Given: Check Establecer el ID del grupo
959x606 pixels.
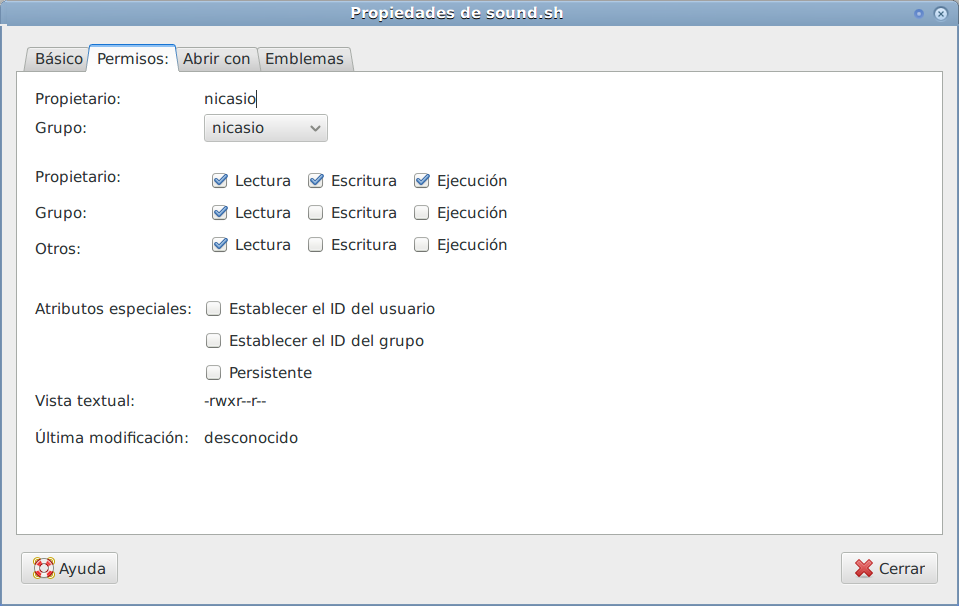Looking at the screenshot, I should point(213,341).
